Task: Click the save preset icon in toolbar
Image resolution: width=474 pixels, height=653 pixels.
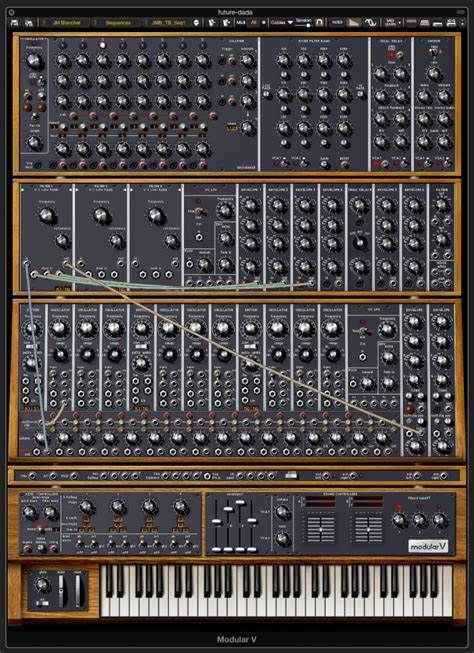Action: point(14,22)
